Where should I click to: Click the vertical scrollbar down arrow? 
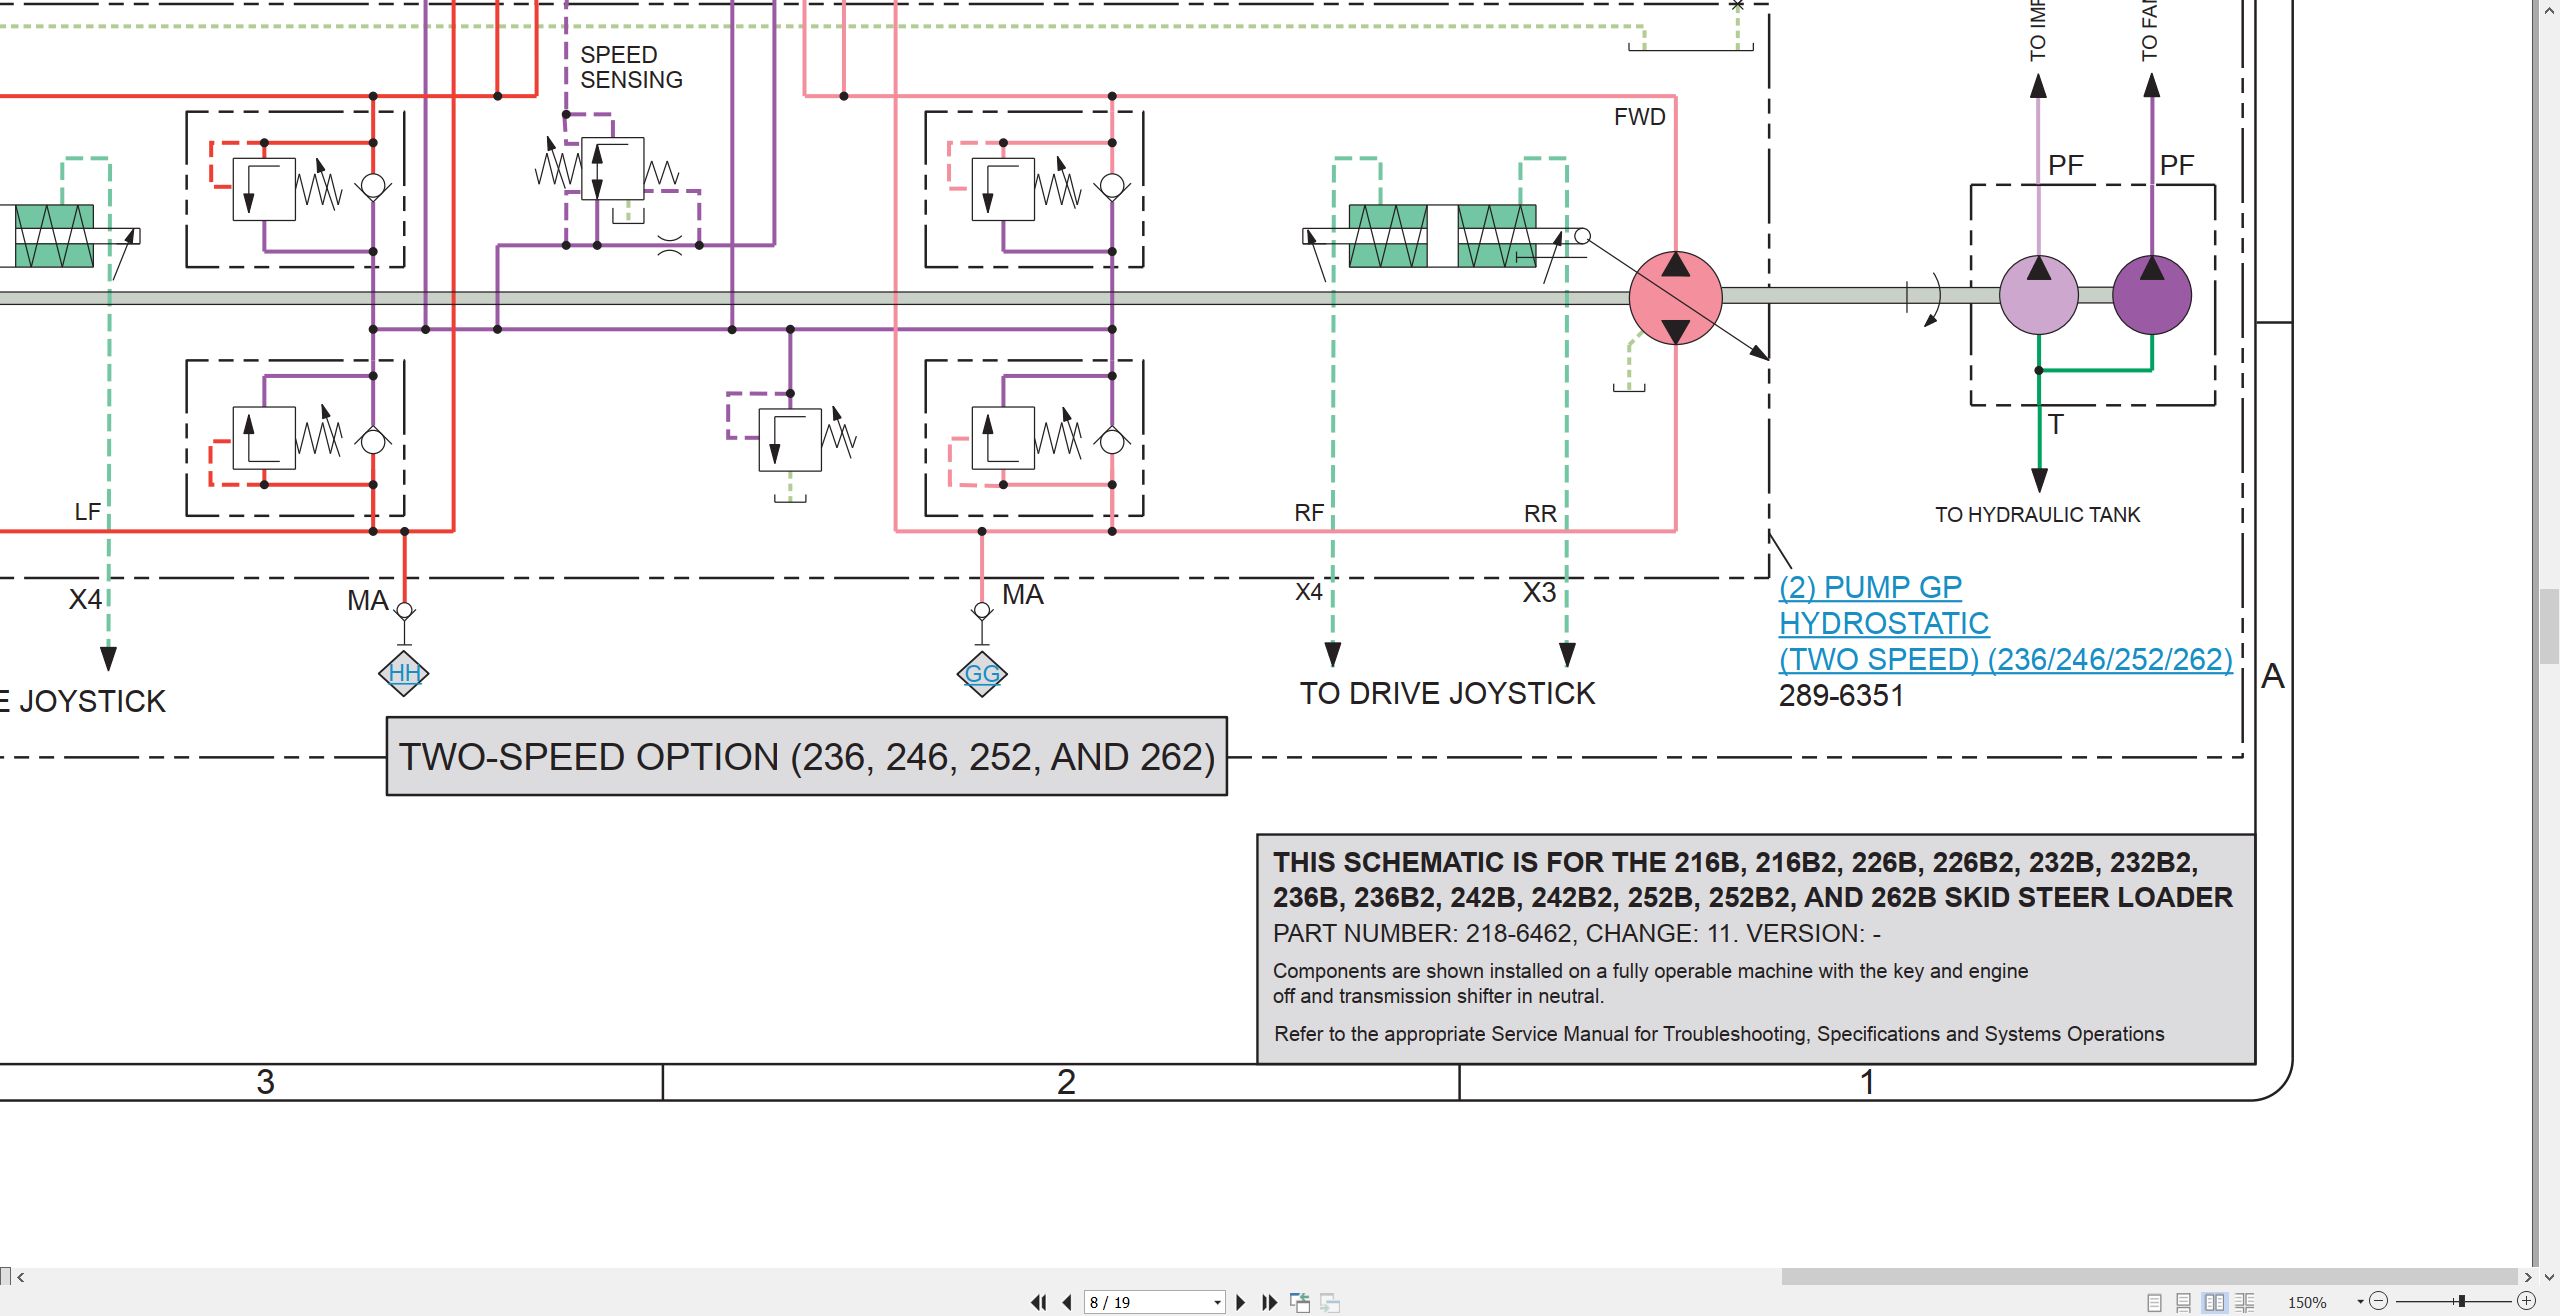[2548, 1277]
